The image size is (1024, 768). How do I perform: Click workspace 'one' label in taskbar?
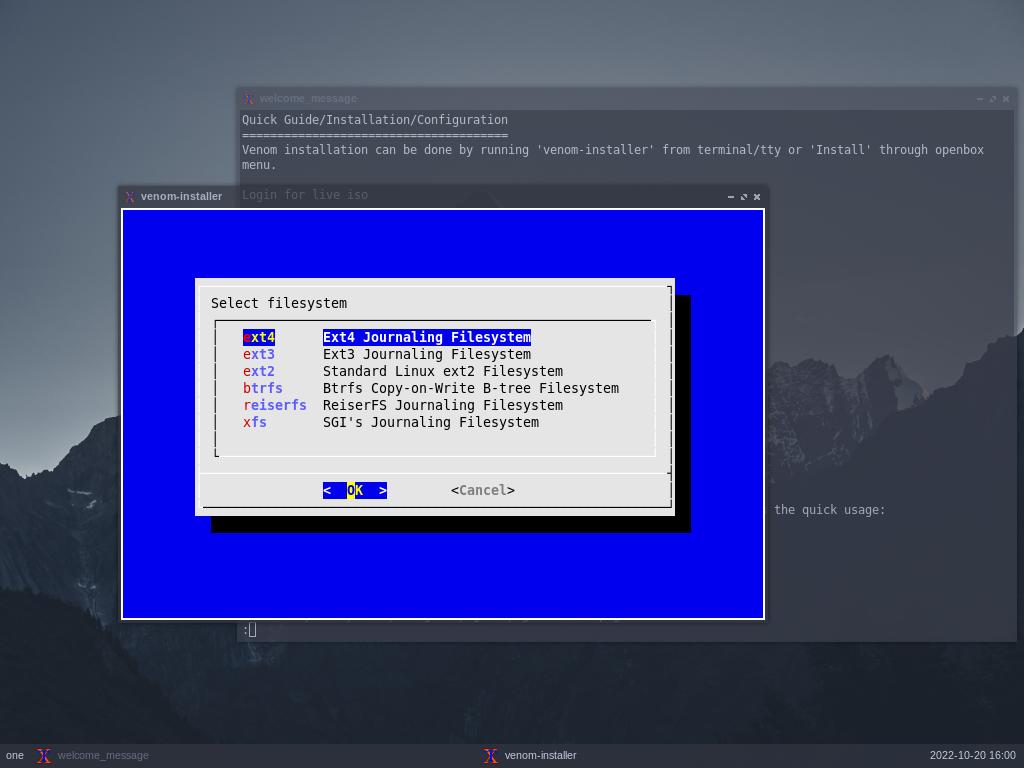point(14,756)
